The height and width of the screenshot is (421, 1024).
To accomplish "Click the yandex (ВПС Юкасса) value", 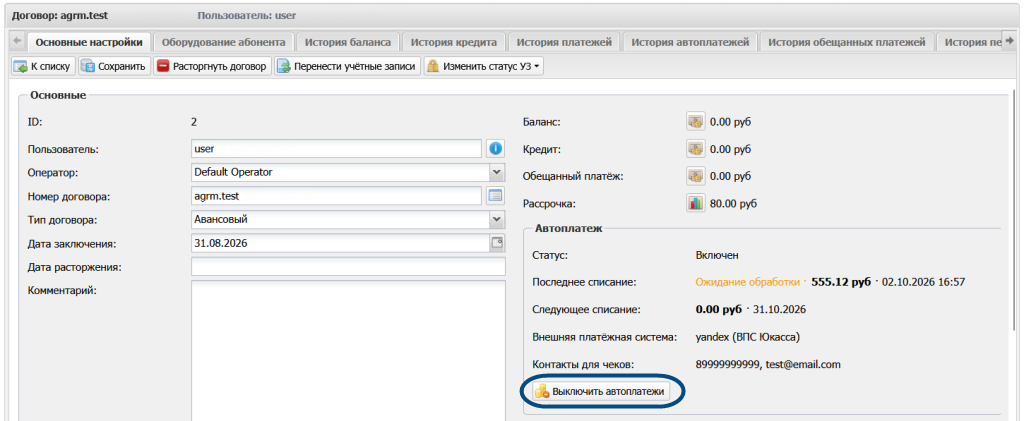I will (x=748, y=337).
